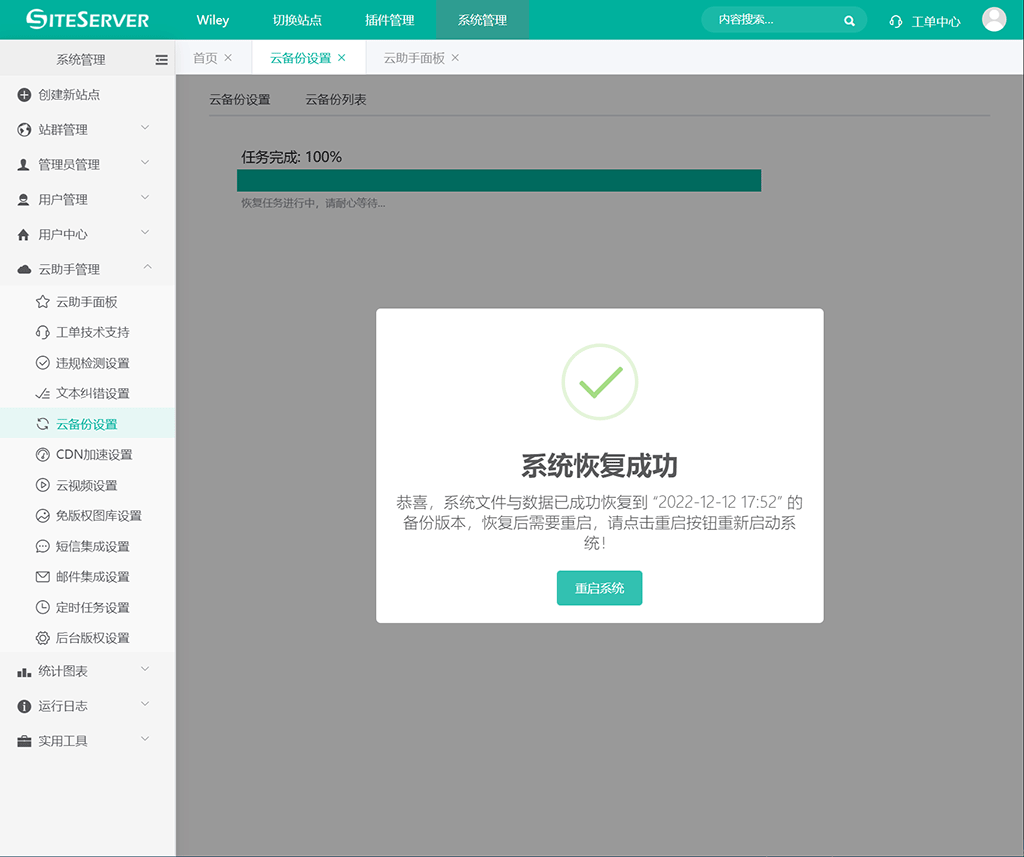
Task: Click the search magnifier icon
Action: pyautogui.click(x=849, y=20)
